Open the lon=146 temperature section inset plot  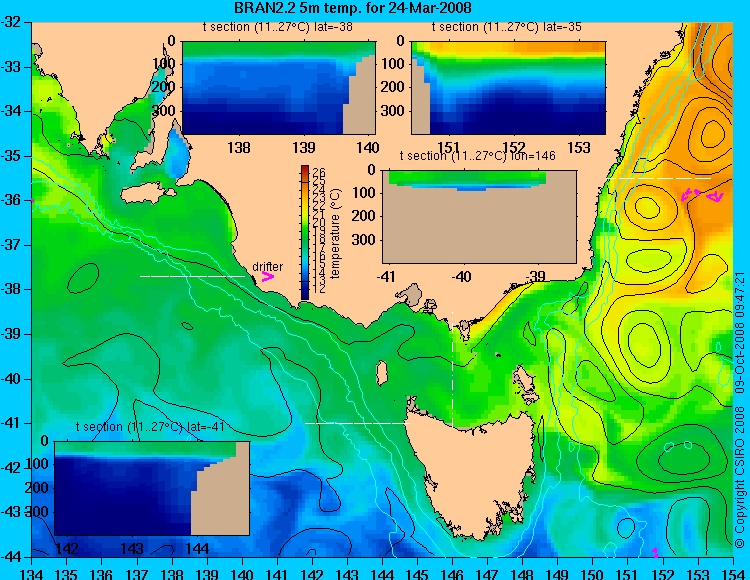point(479,217)
